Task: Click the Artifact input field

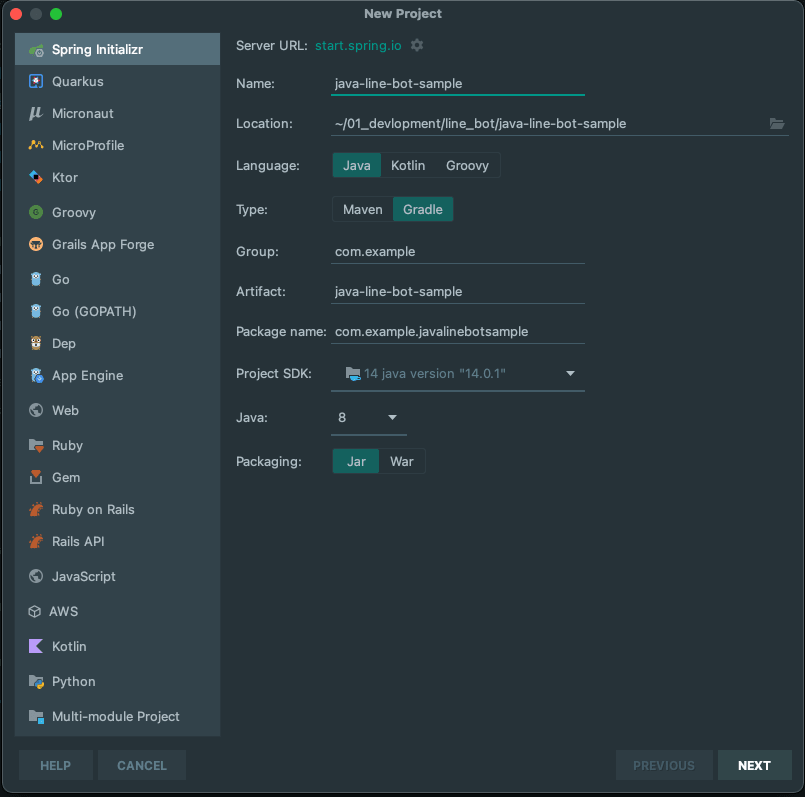Action: (x=458, y=292)
